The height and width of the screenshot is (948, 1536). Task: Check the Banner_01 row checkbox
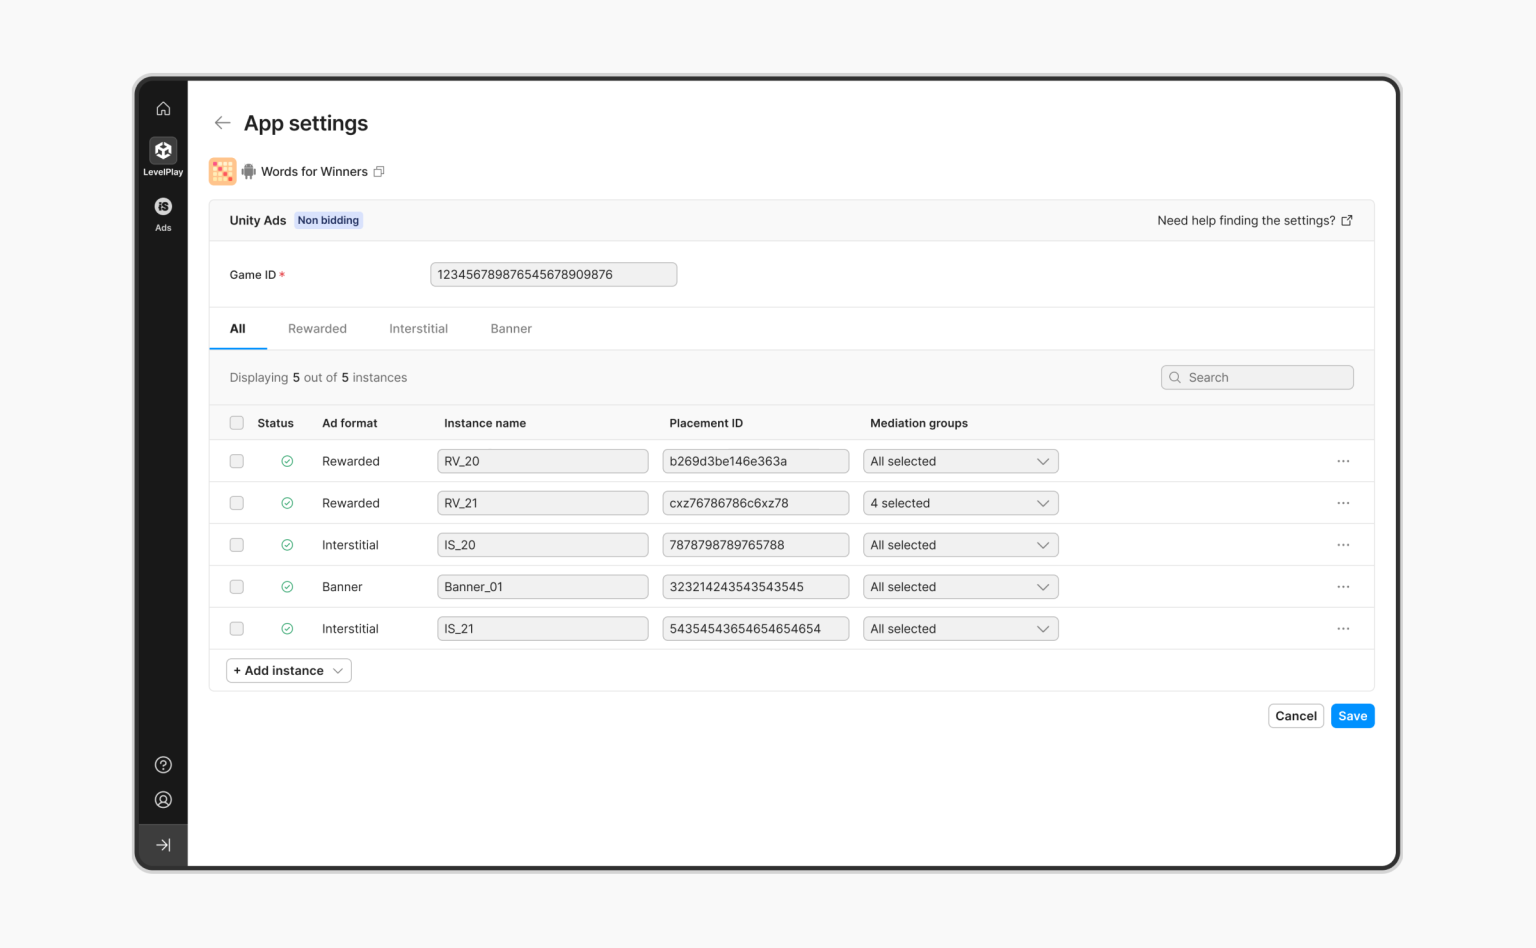236,586
